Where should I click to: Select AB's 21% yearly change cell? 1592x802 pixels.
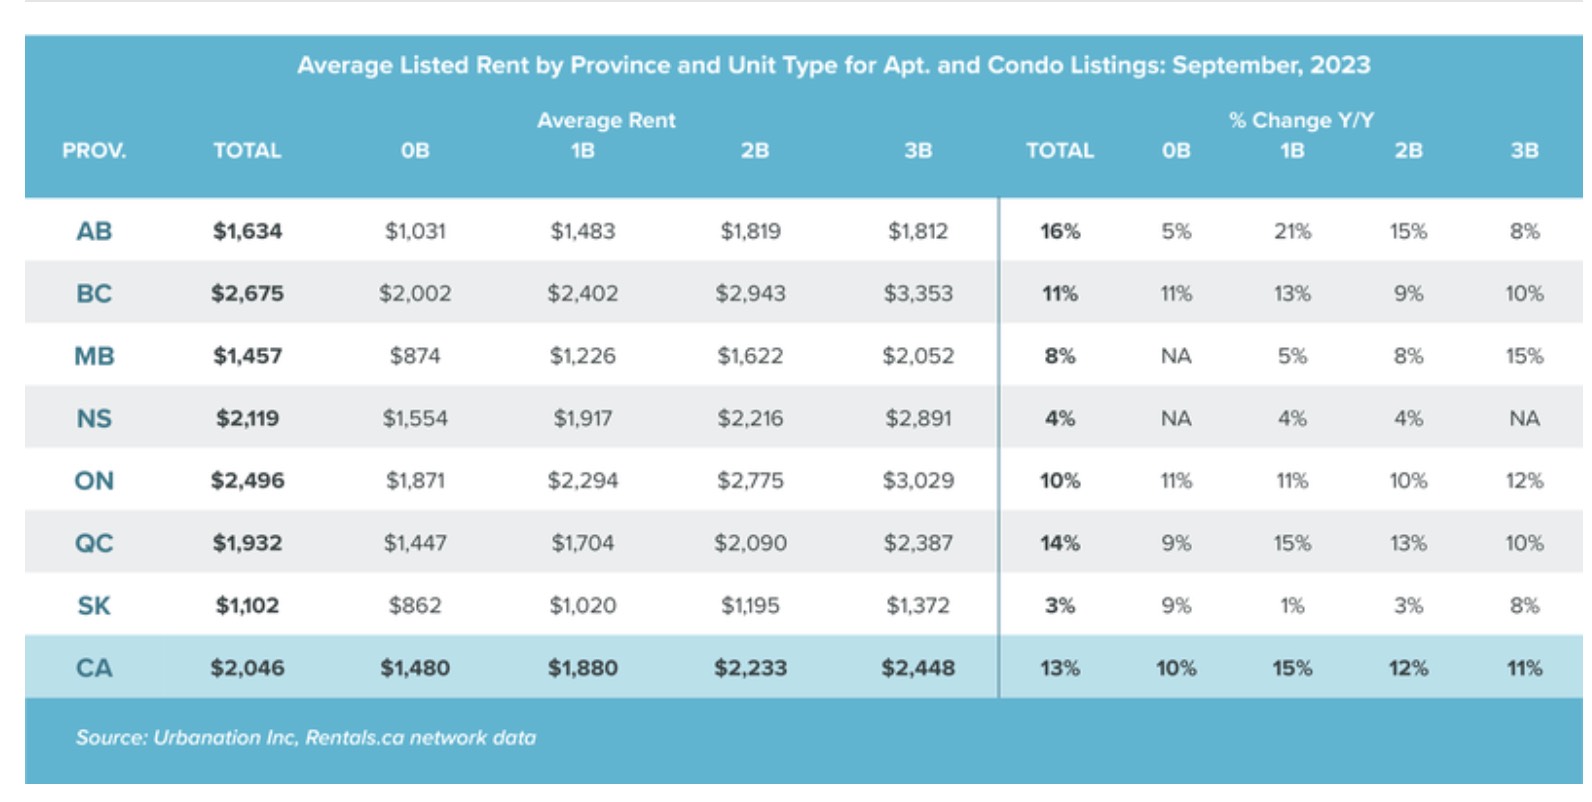tap(1292, 232)
